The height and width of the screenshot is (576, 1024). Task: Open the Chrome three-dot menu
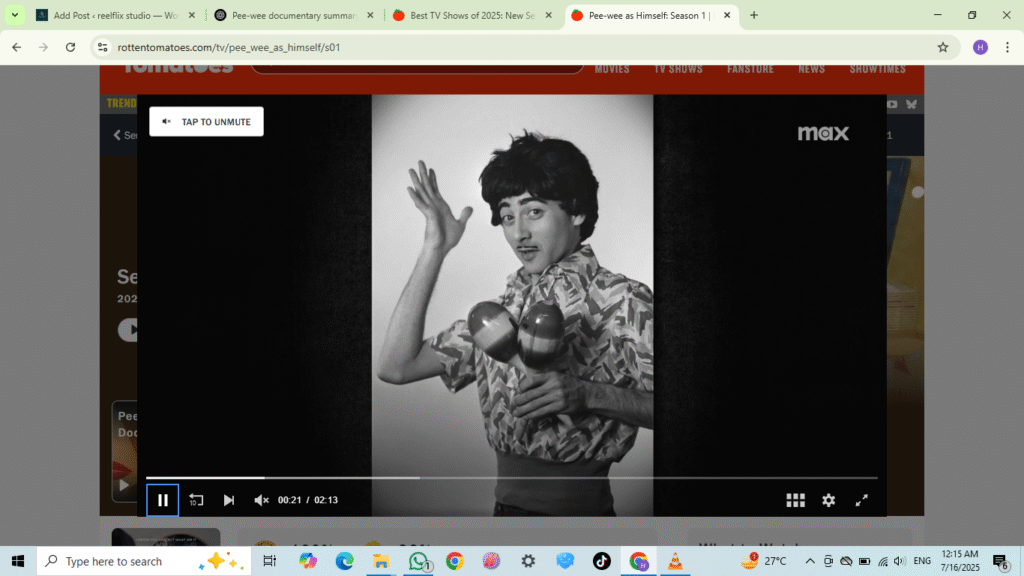1007,47
